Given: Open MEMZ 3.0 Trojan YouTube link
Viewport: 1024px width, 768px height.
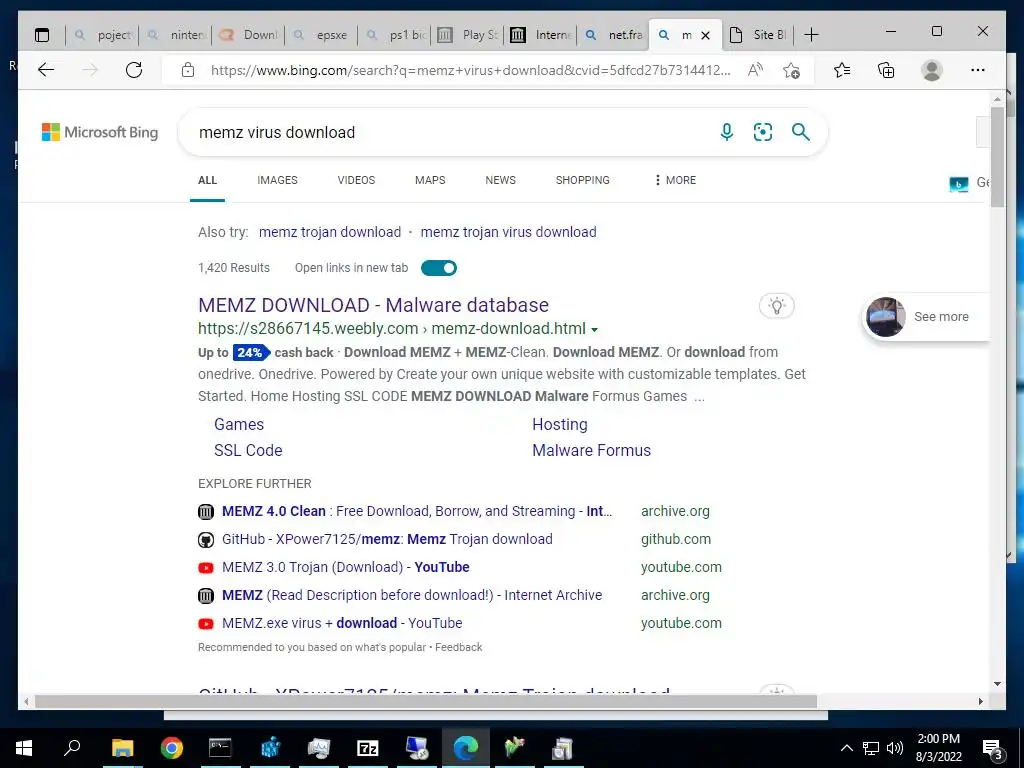Looking at the screenshot, I should click(345, 568).
